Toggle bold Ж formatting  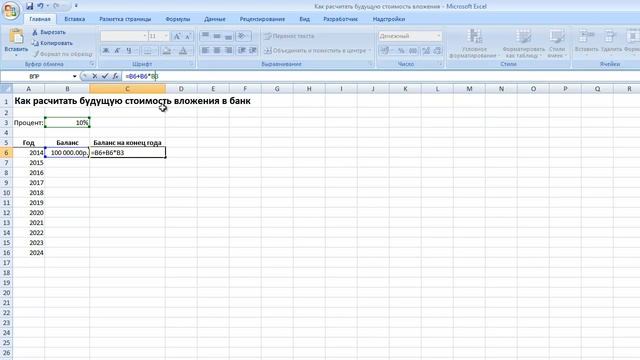(x=106, y=51)
